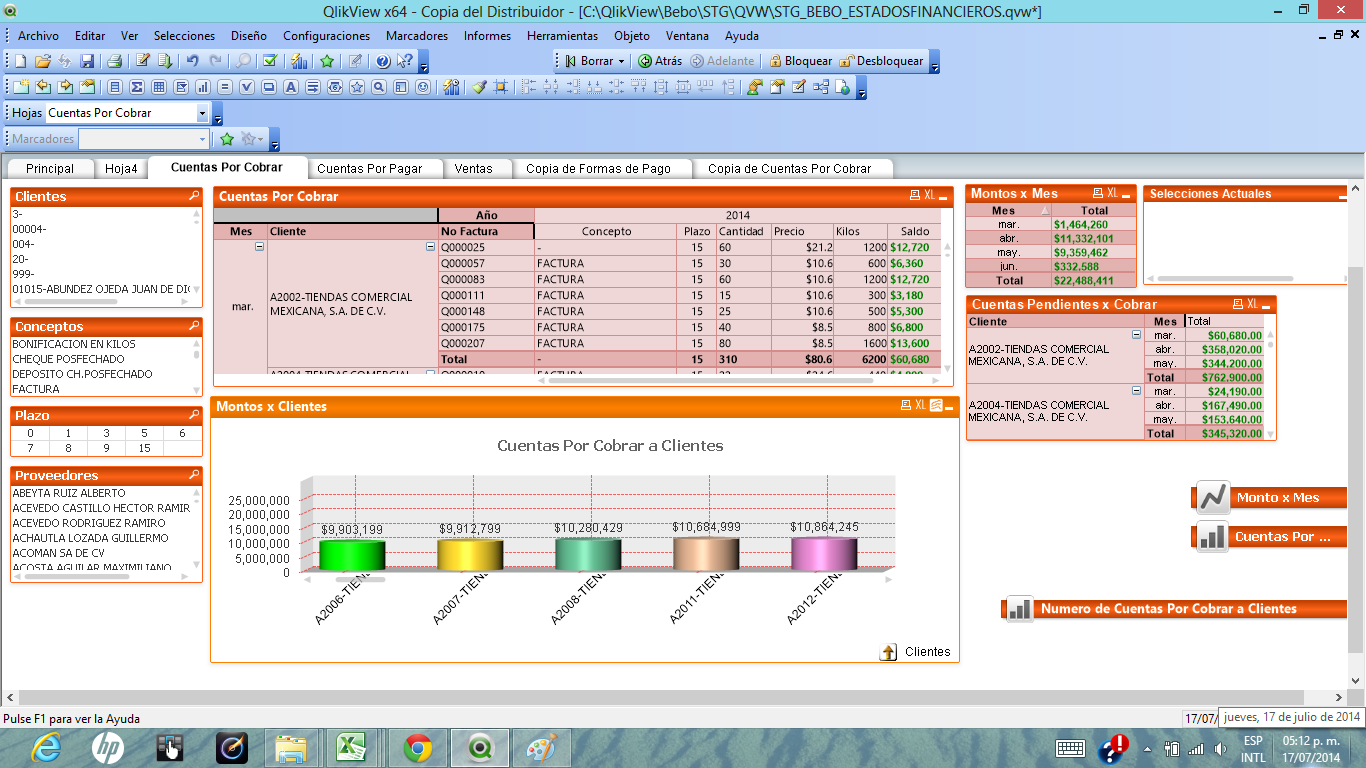Open the Archivo menu
Viewport: 1366px width, 768px height.
point(38,36)
